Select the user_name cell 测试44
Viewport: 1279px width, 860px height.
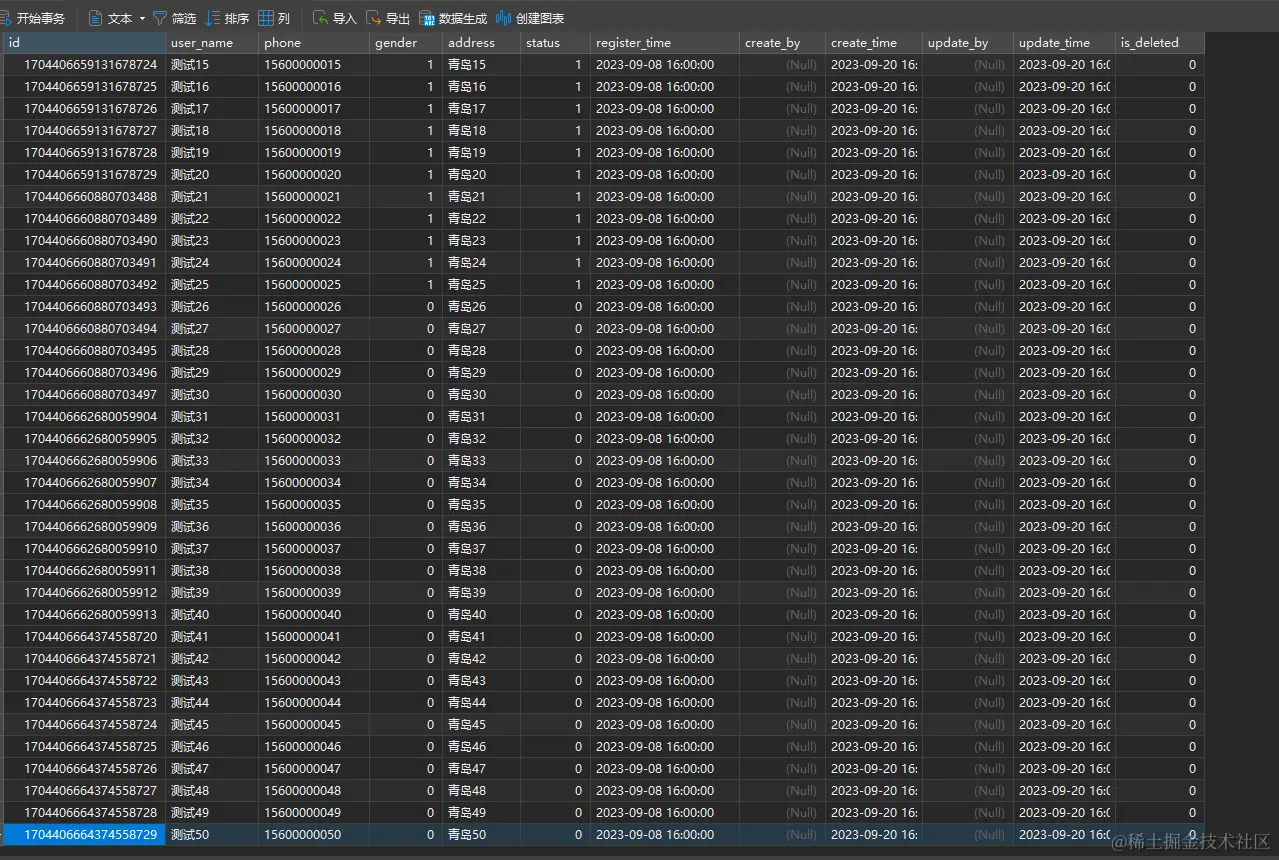(x=212, y=703)
